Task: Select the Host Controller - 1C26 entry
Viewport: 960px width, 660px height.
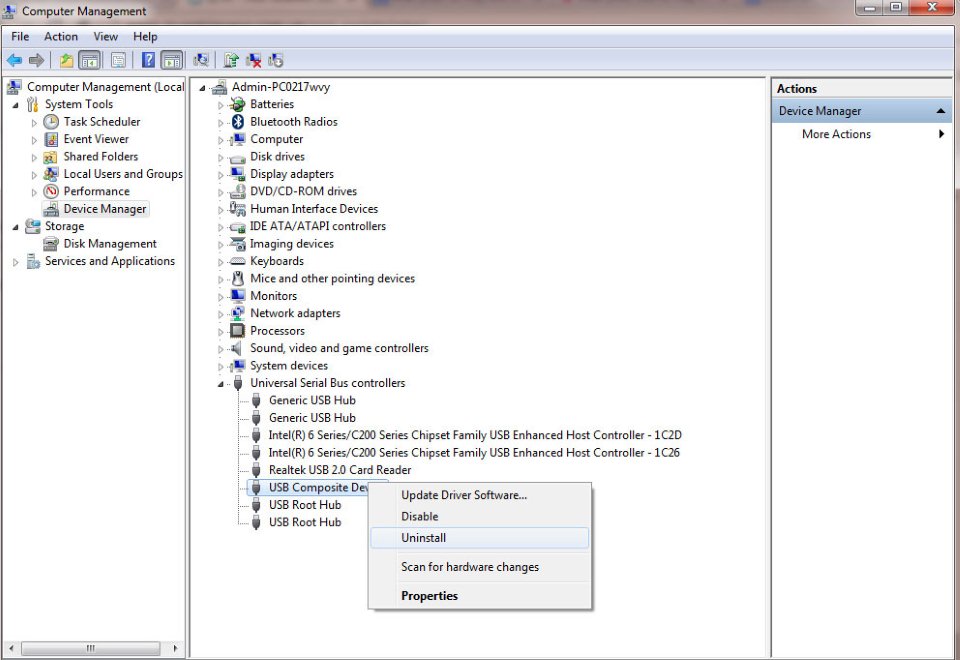Action: click(x=474, y=453)
